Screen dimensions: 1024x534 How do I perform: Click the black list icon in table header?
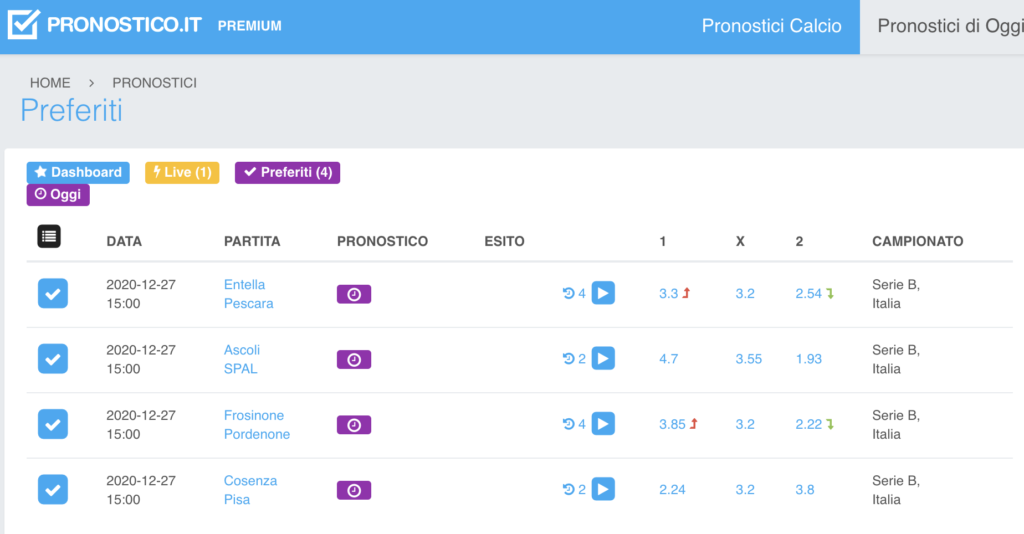49,236
